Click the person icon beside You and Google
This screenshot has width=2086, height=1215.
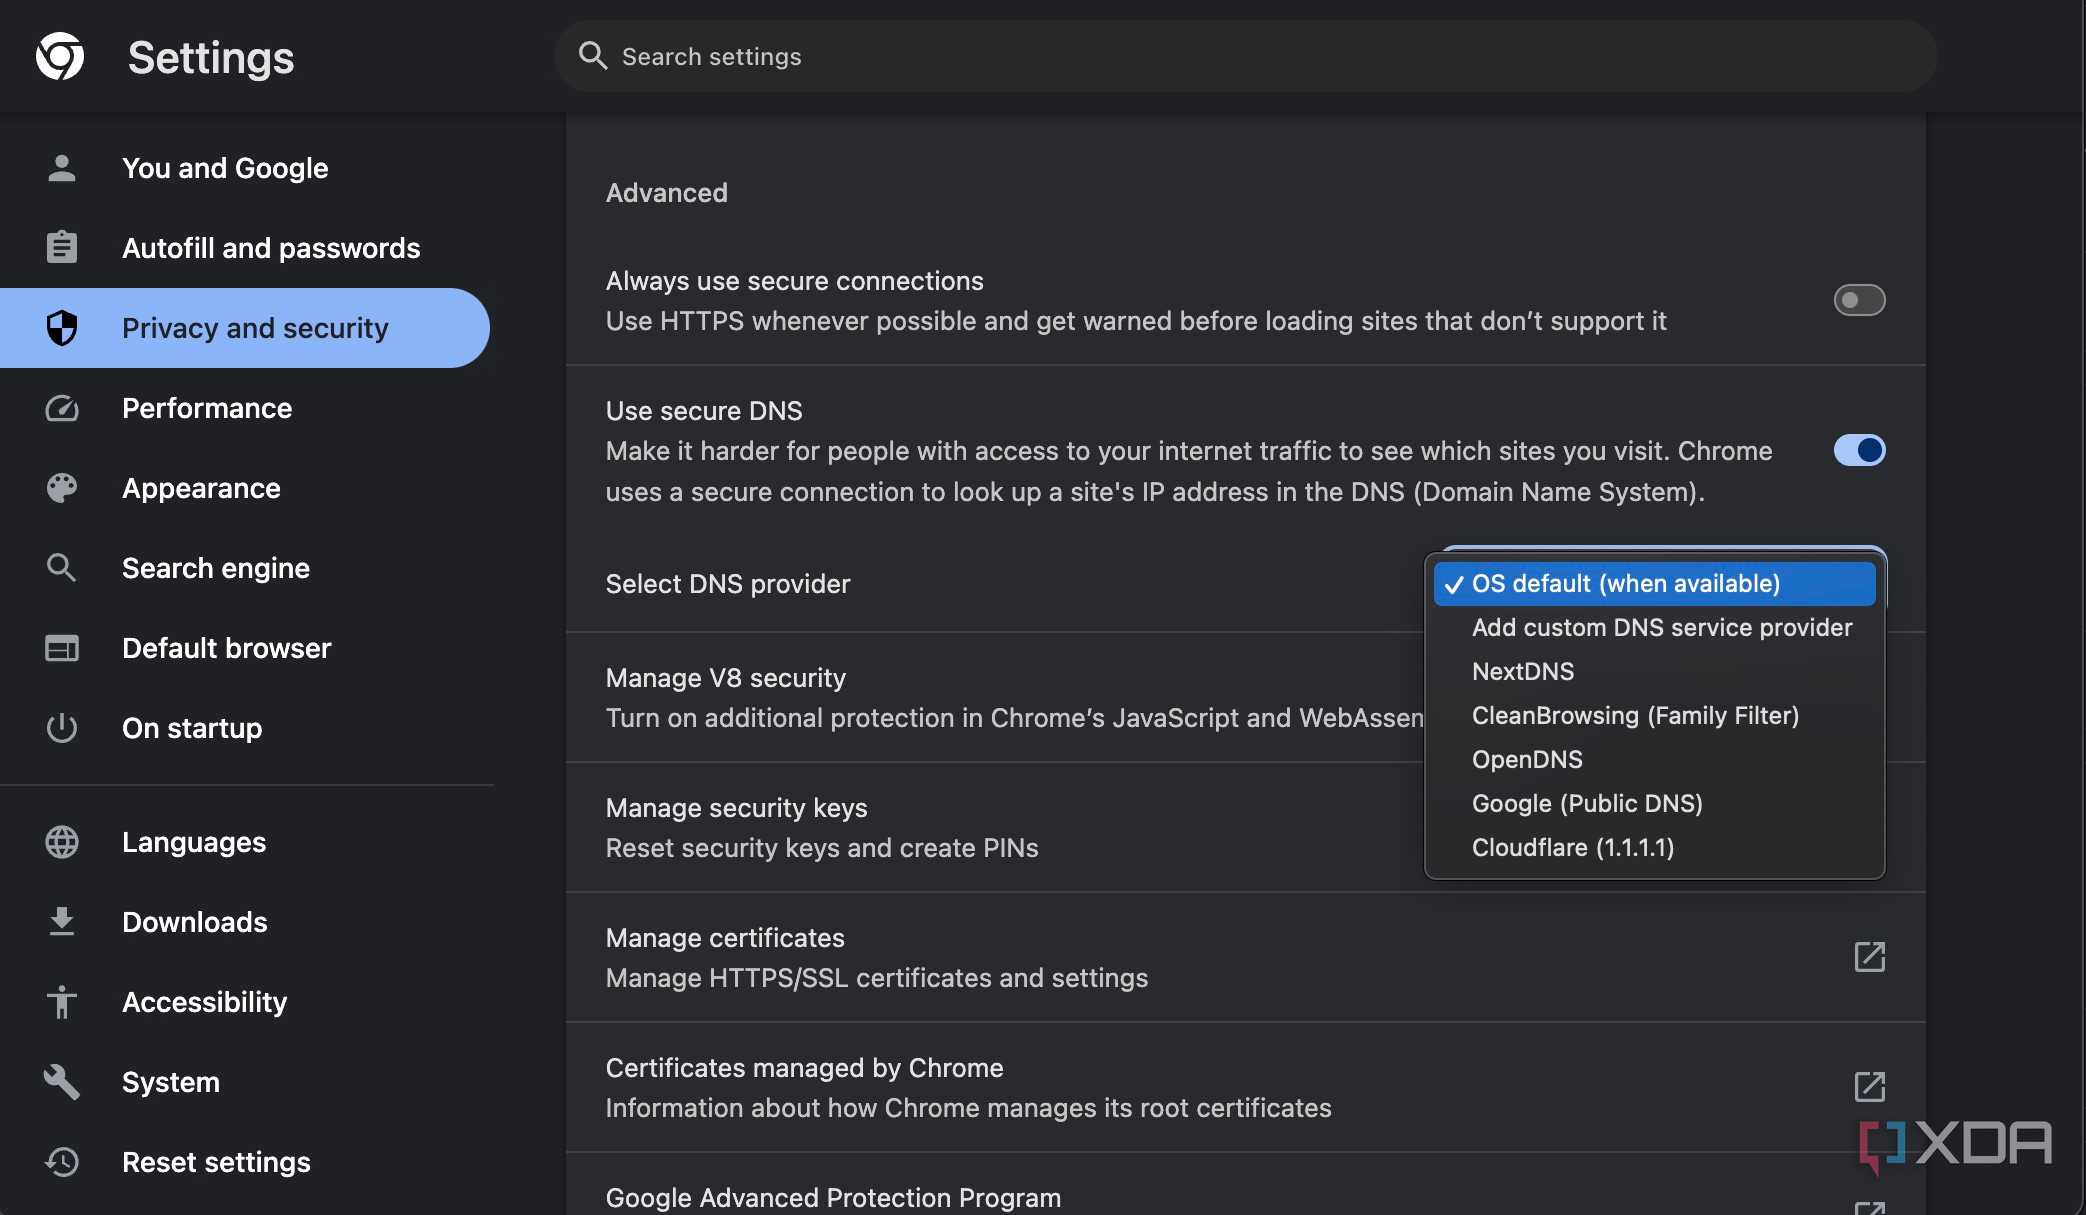pos(62,168)
